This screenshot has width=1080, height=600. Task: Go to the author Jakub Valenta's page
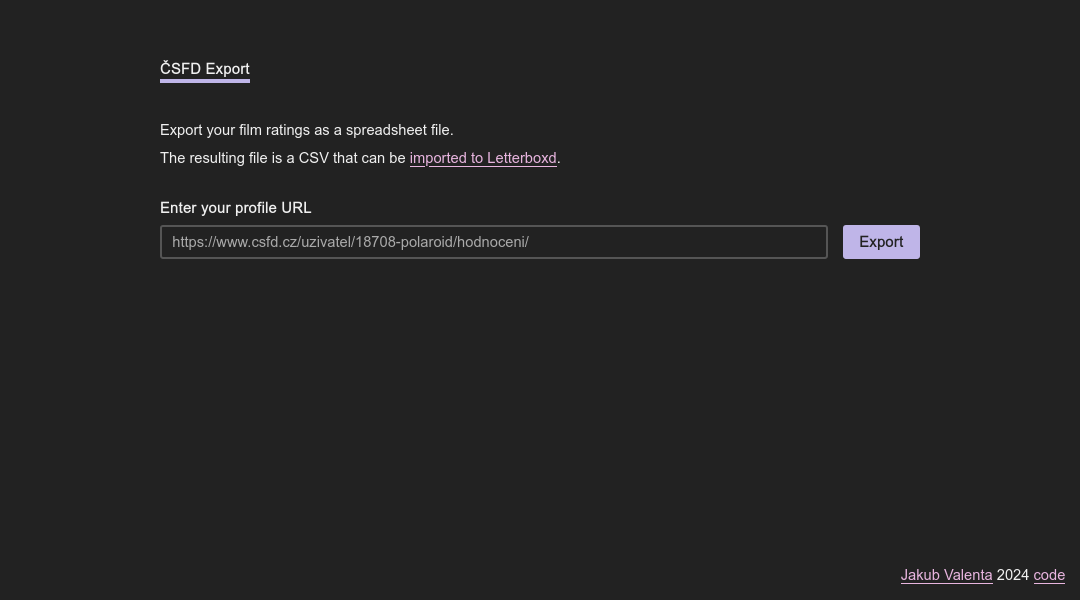point(946,575)
